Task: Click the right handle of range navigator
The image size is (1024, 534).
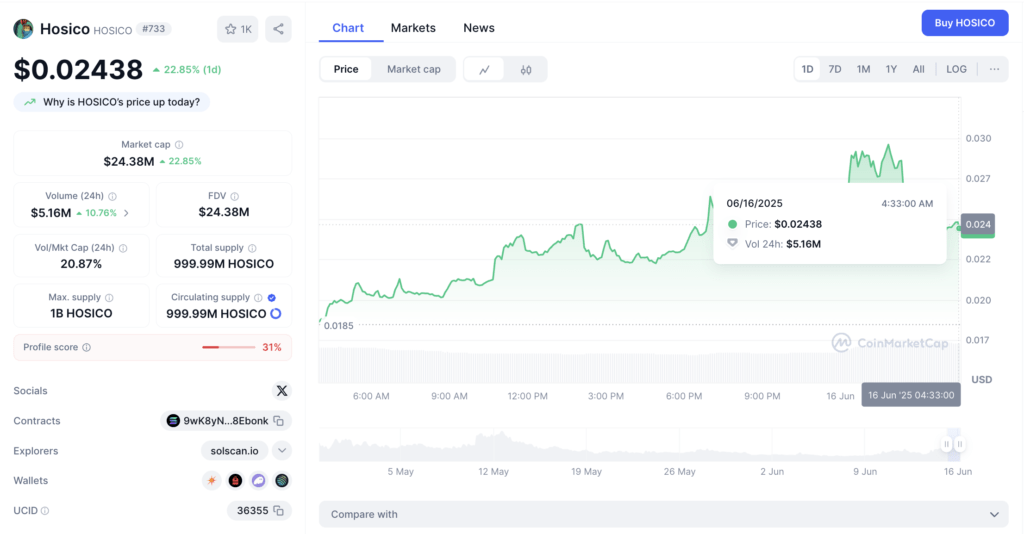Action: [x=960, y=445]
